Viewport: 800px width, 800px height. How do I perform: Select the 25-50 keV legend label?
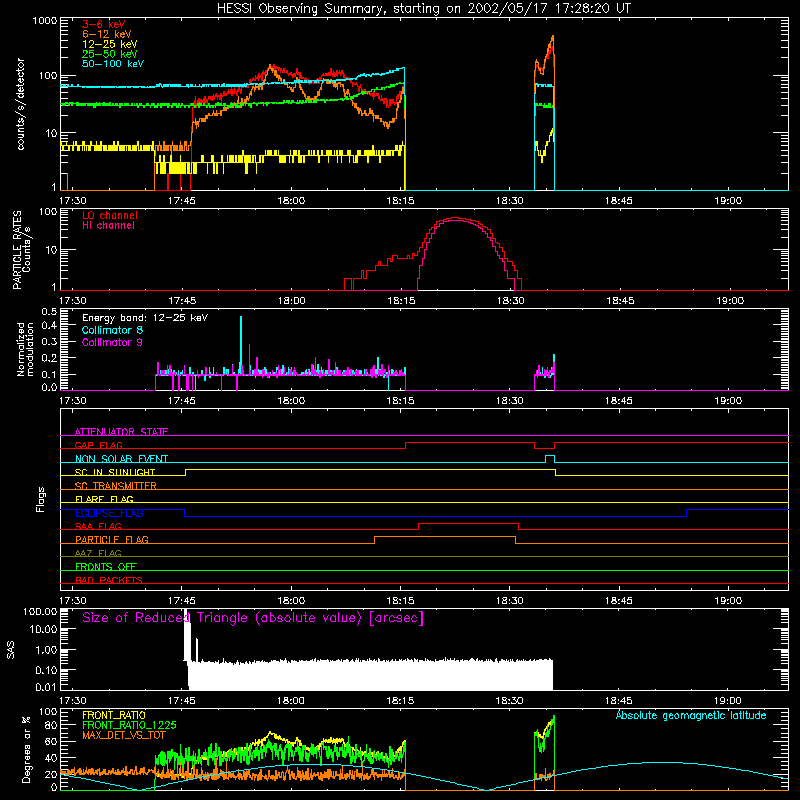click(x=110, y=54)
